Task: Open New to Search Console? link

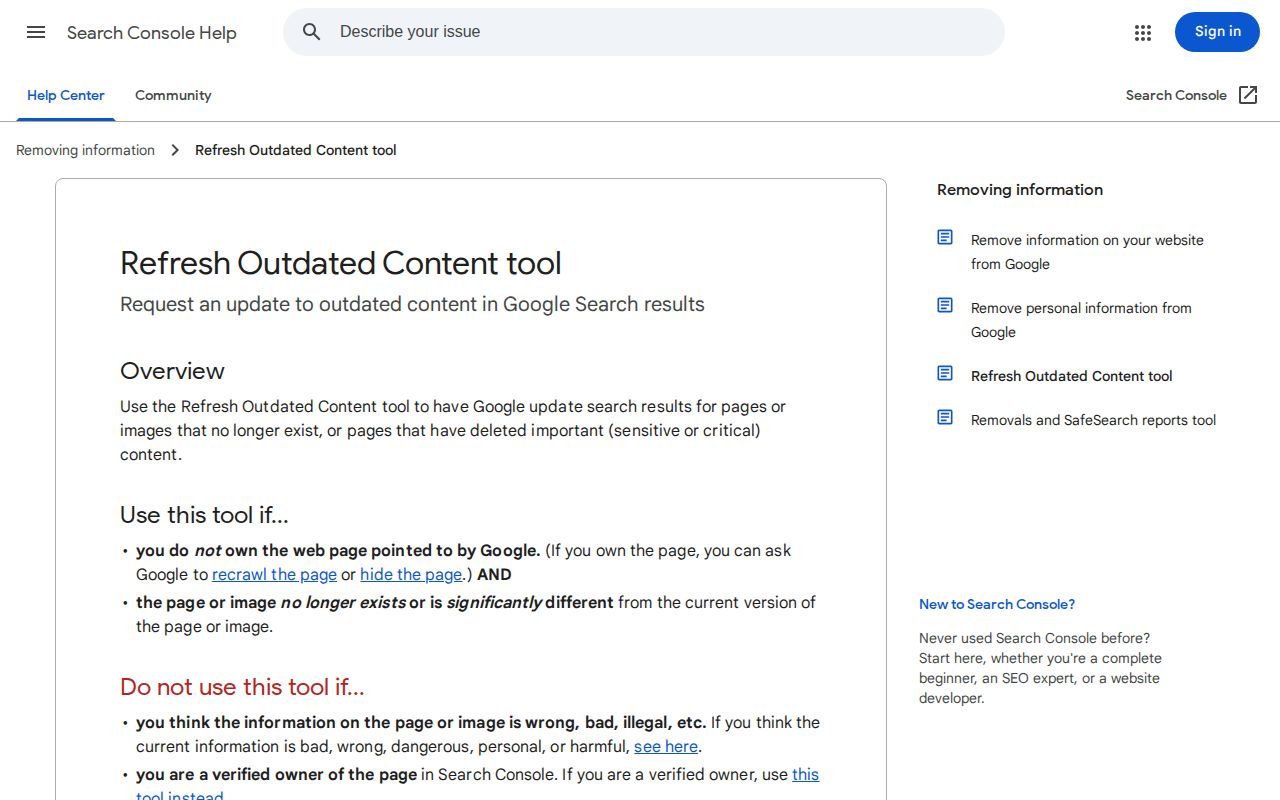Action: coord(997,604)
